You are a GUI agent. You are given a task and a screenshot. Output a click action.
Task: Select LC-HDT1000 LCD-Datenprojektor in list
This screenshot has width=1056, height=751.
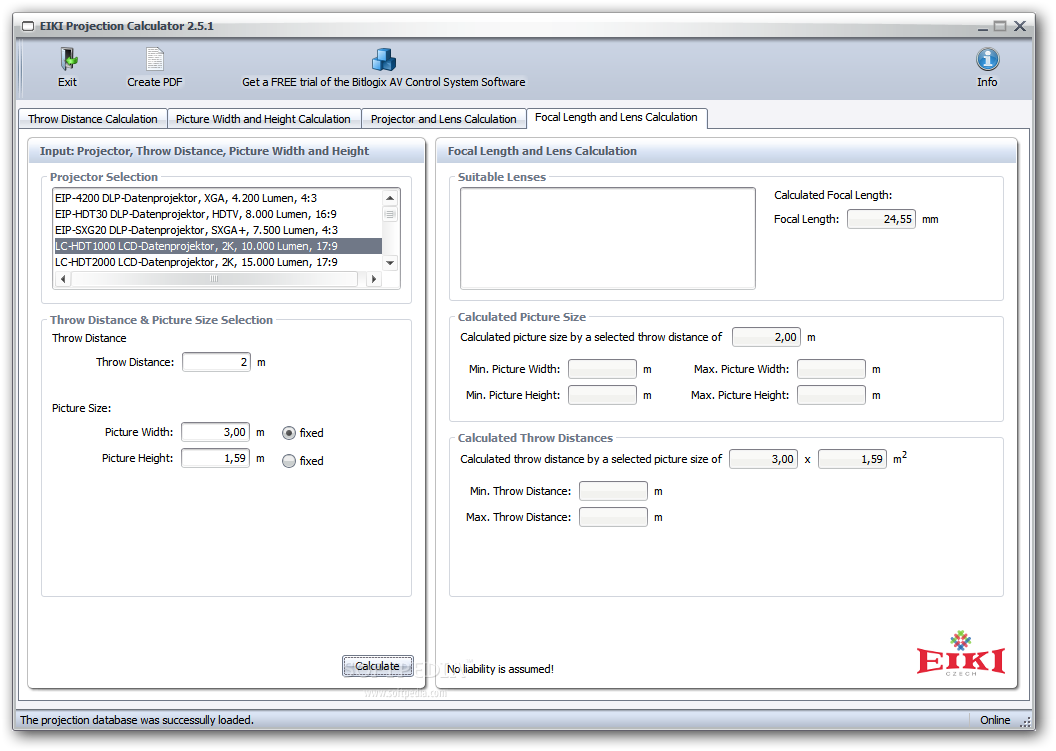[x=218, y=247]
